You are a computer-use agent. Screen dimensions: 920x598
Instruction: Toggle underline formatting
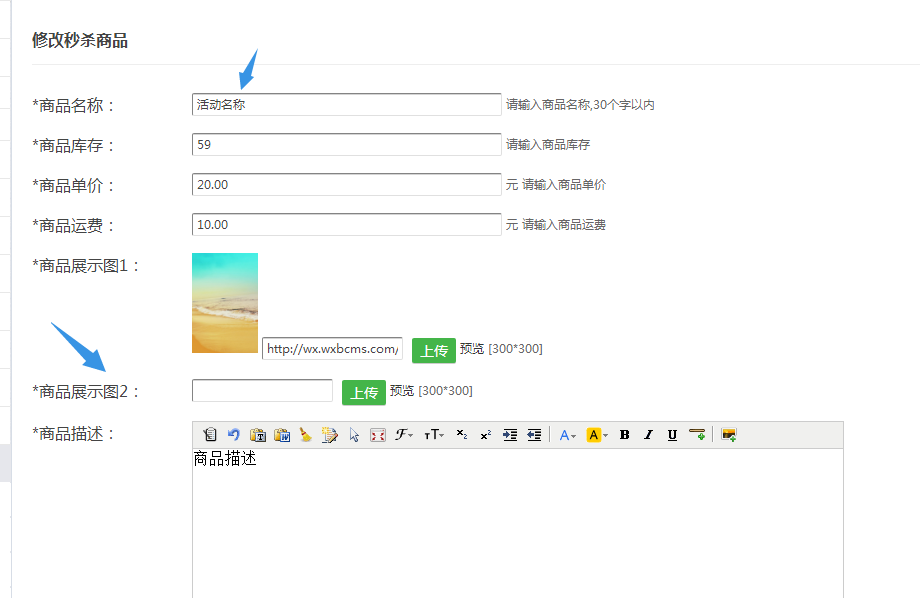click(x=672, y=435)
